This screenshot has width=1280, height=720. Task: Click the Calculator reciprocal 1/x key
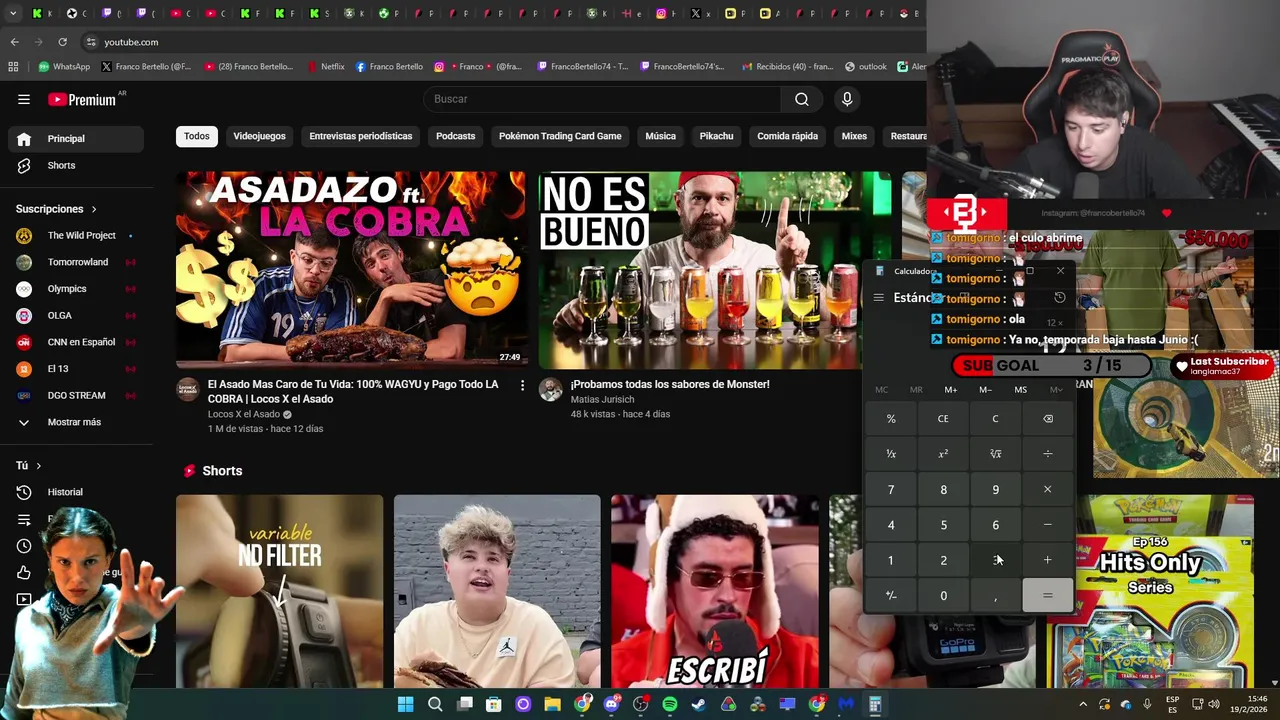click(891, 454)
